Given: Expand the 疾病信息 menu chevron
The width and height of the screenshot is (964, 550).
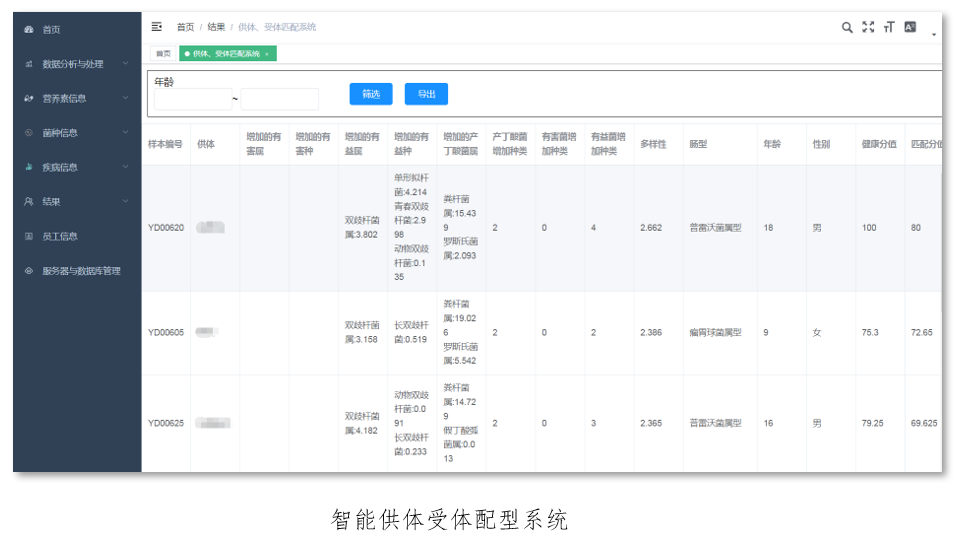Looking at the screenshot, I should pos(125,167).
